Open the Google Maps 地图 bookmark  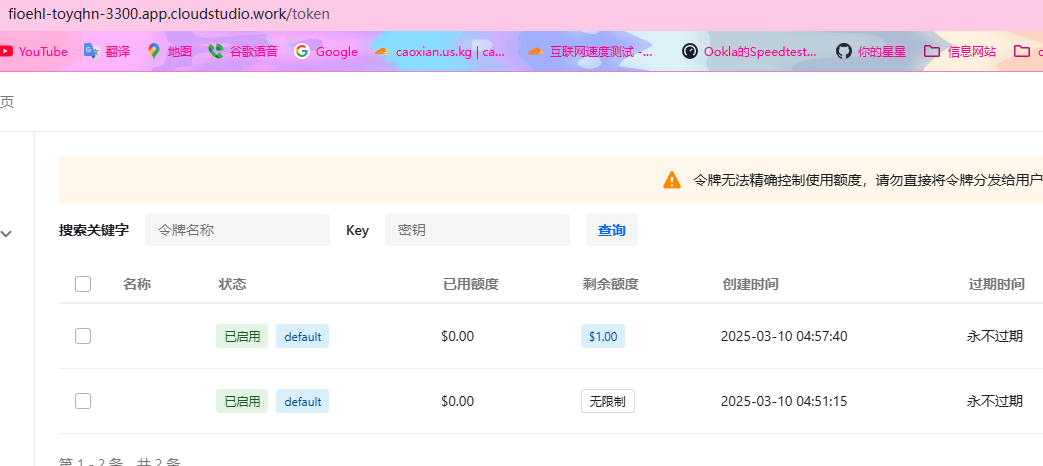coord(169,51)
